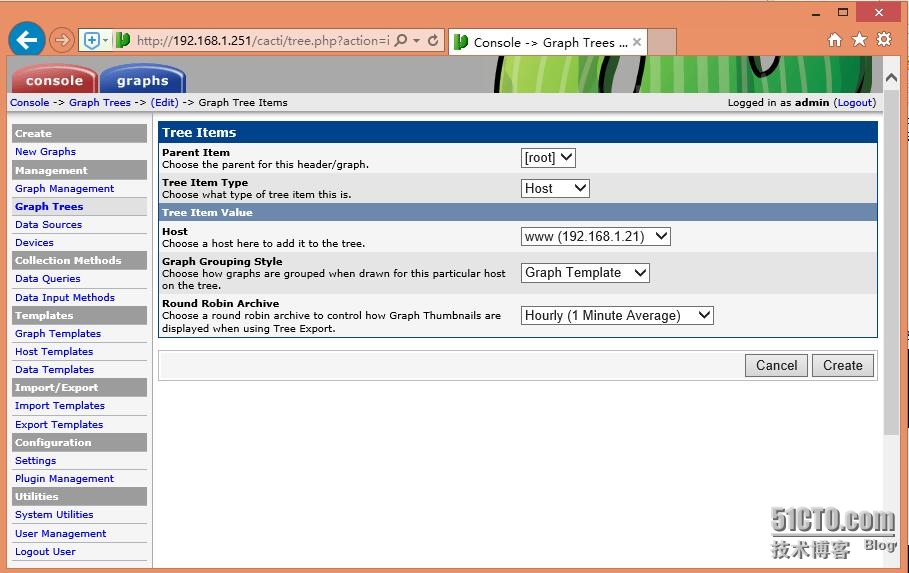This screenshot has width=909, height=573.
Task: Close the Console Graph Trees tab
Action: (637, 42)
